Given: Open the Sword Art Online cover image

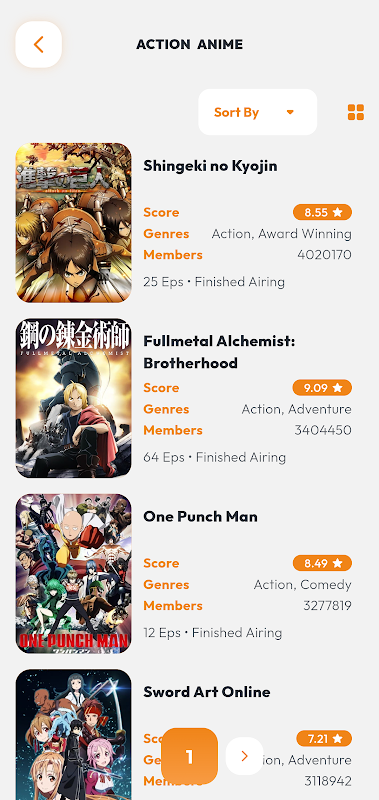Looking at the screenshot, I should click(73, 735).
